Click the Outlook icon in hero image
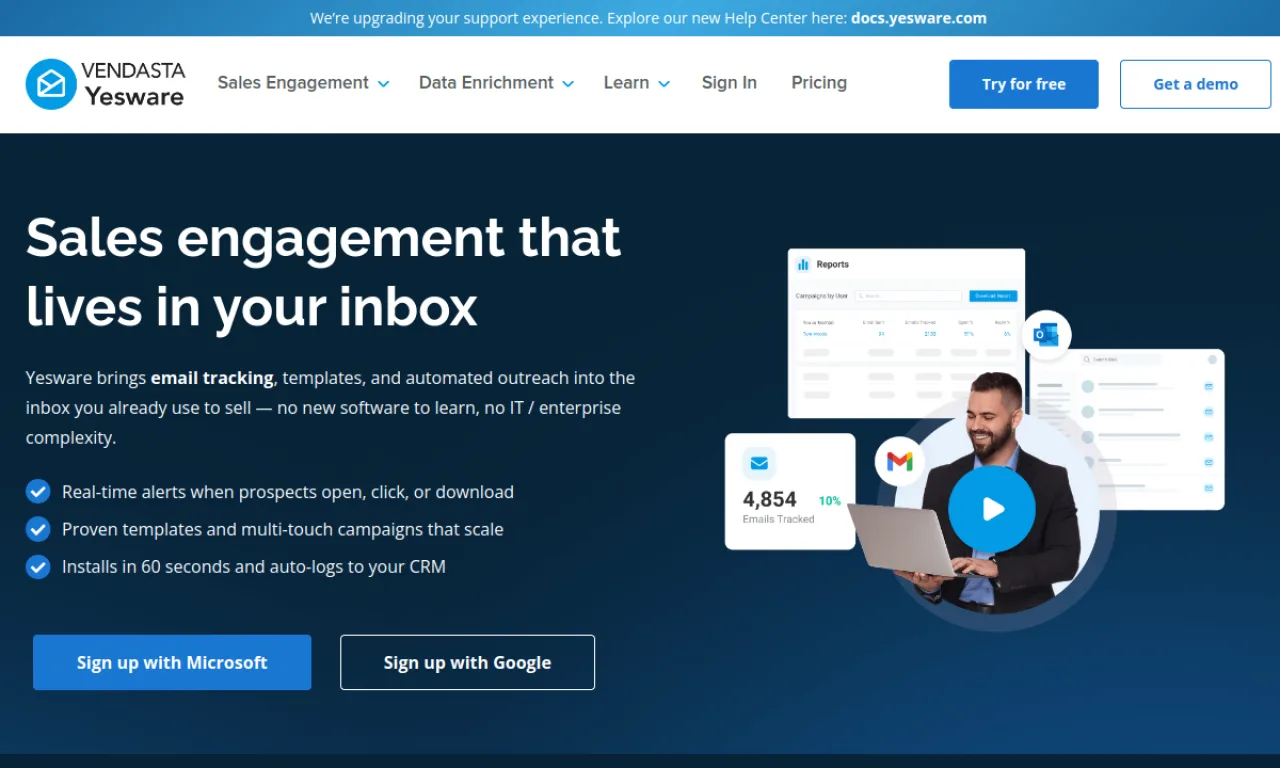 coord(1046,335)
